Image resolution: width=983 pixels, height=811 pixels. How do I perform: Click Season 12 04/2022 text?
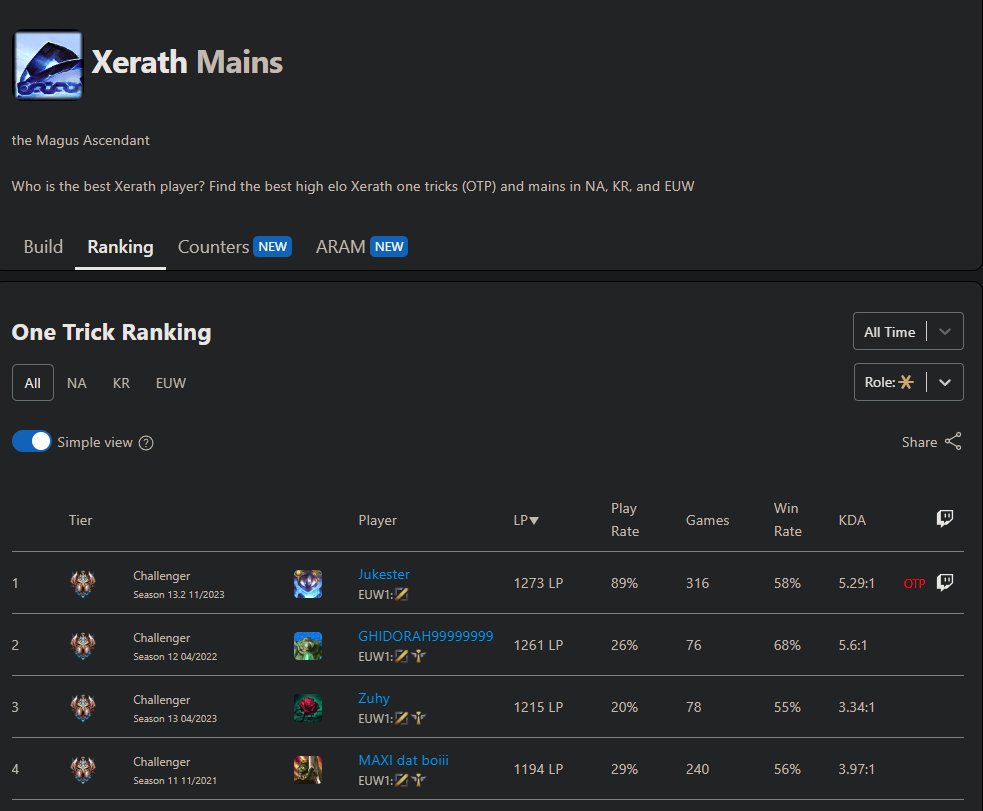175,657
